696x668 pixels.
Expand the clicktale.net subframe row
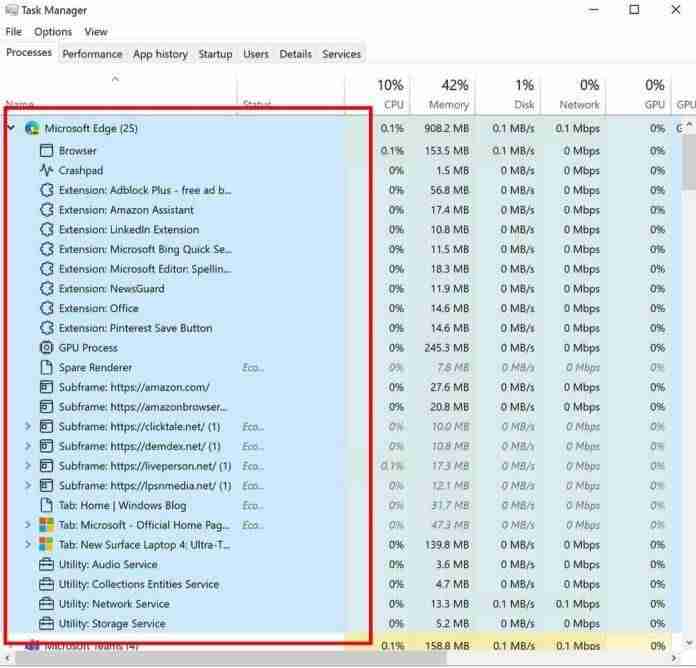point(28,427)
